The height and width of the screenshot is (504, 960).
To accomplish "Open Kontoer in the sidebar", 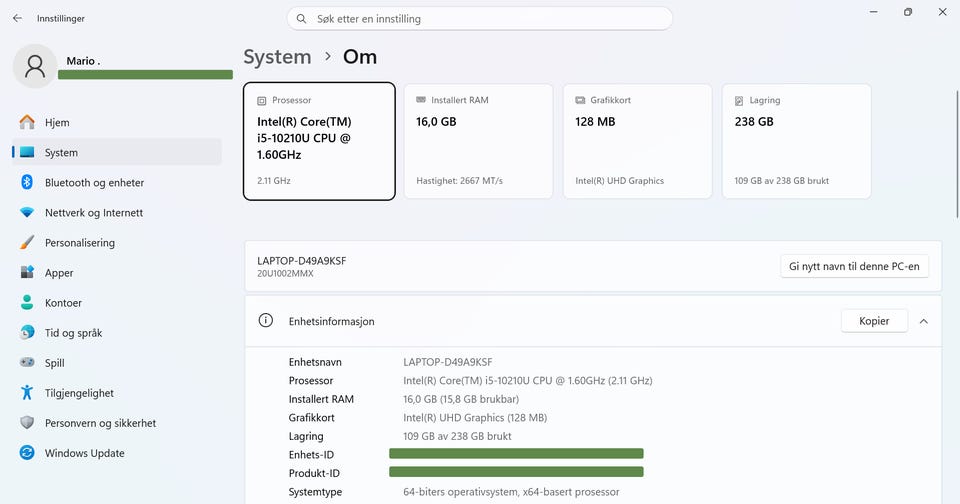I will pyautogui.click(x=116, y=302).
